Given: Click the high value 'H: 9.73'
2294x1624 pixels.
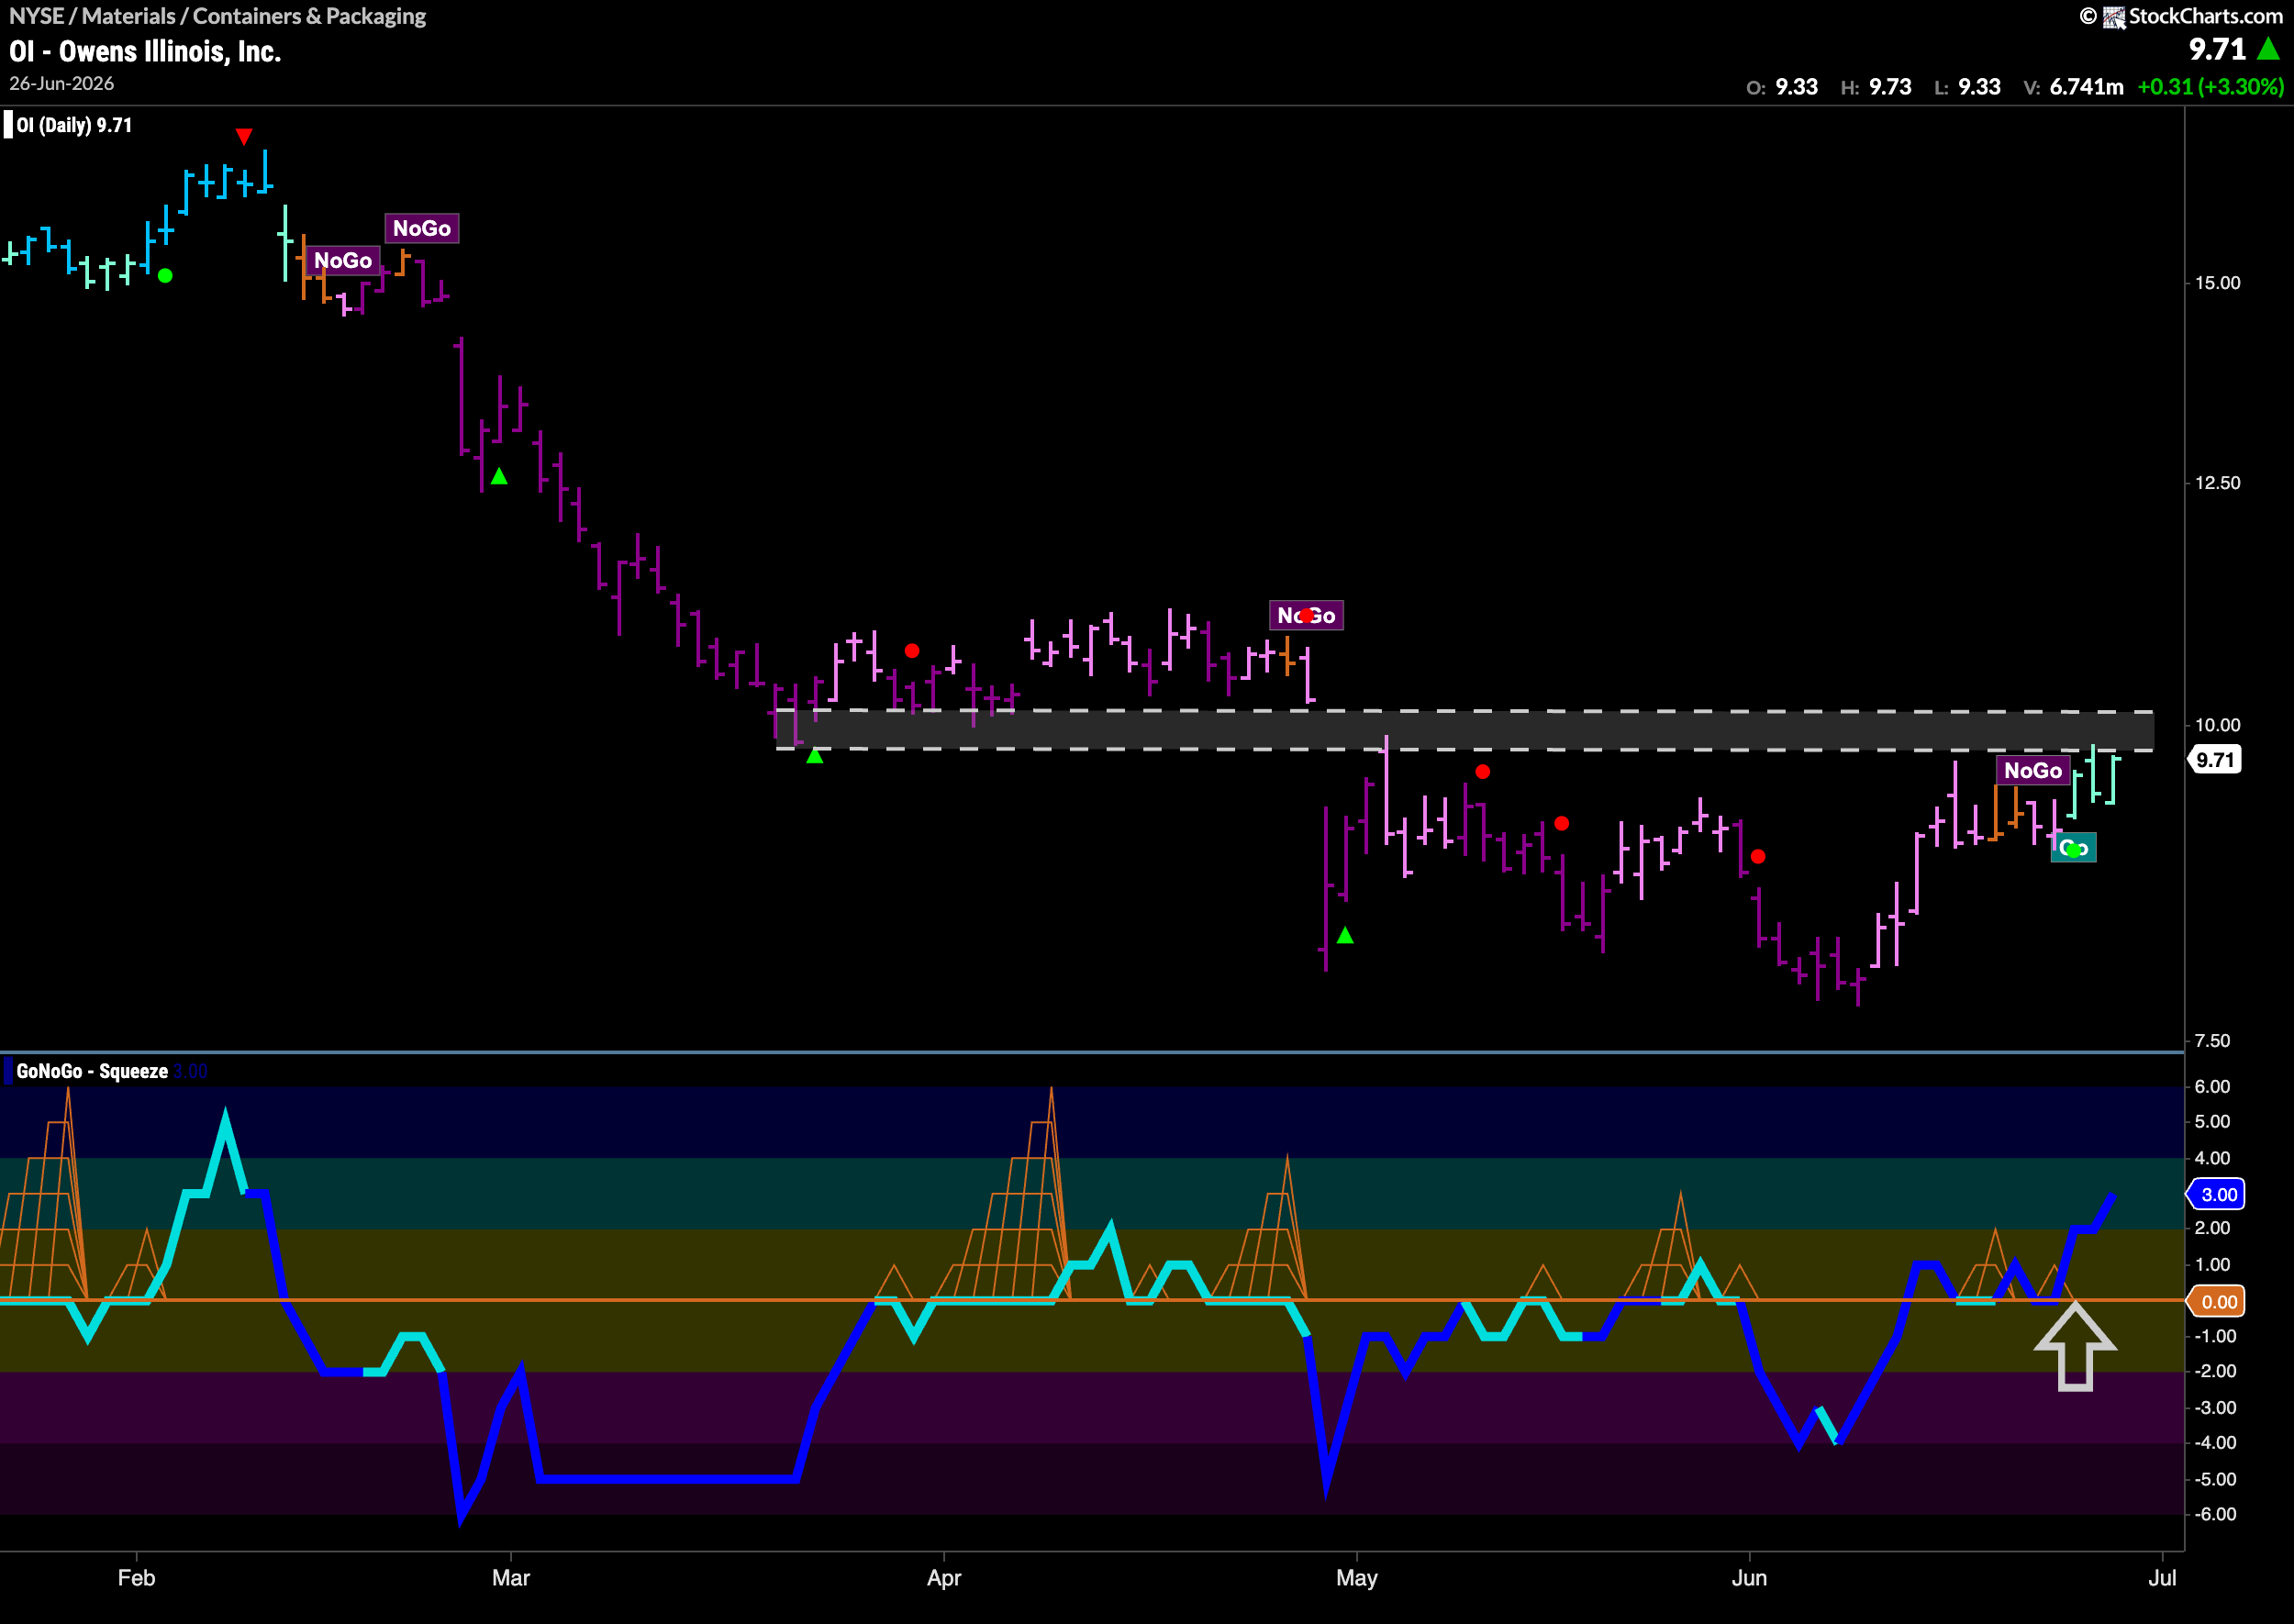Looking at the screenshot, I should coord(1876,87).
